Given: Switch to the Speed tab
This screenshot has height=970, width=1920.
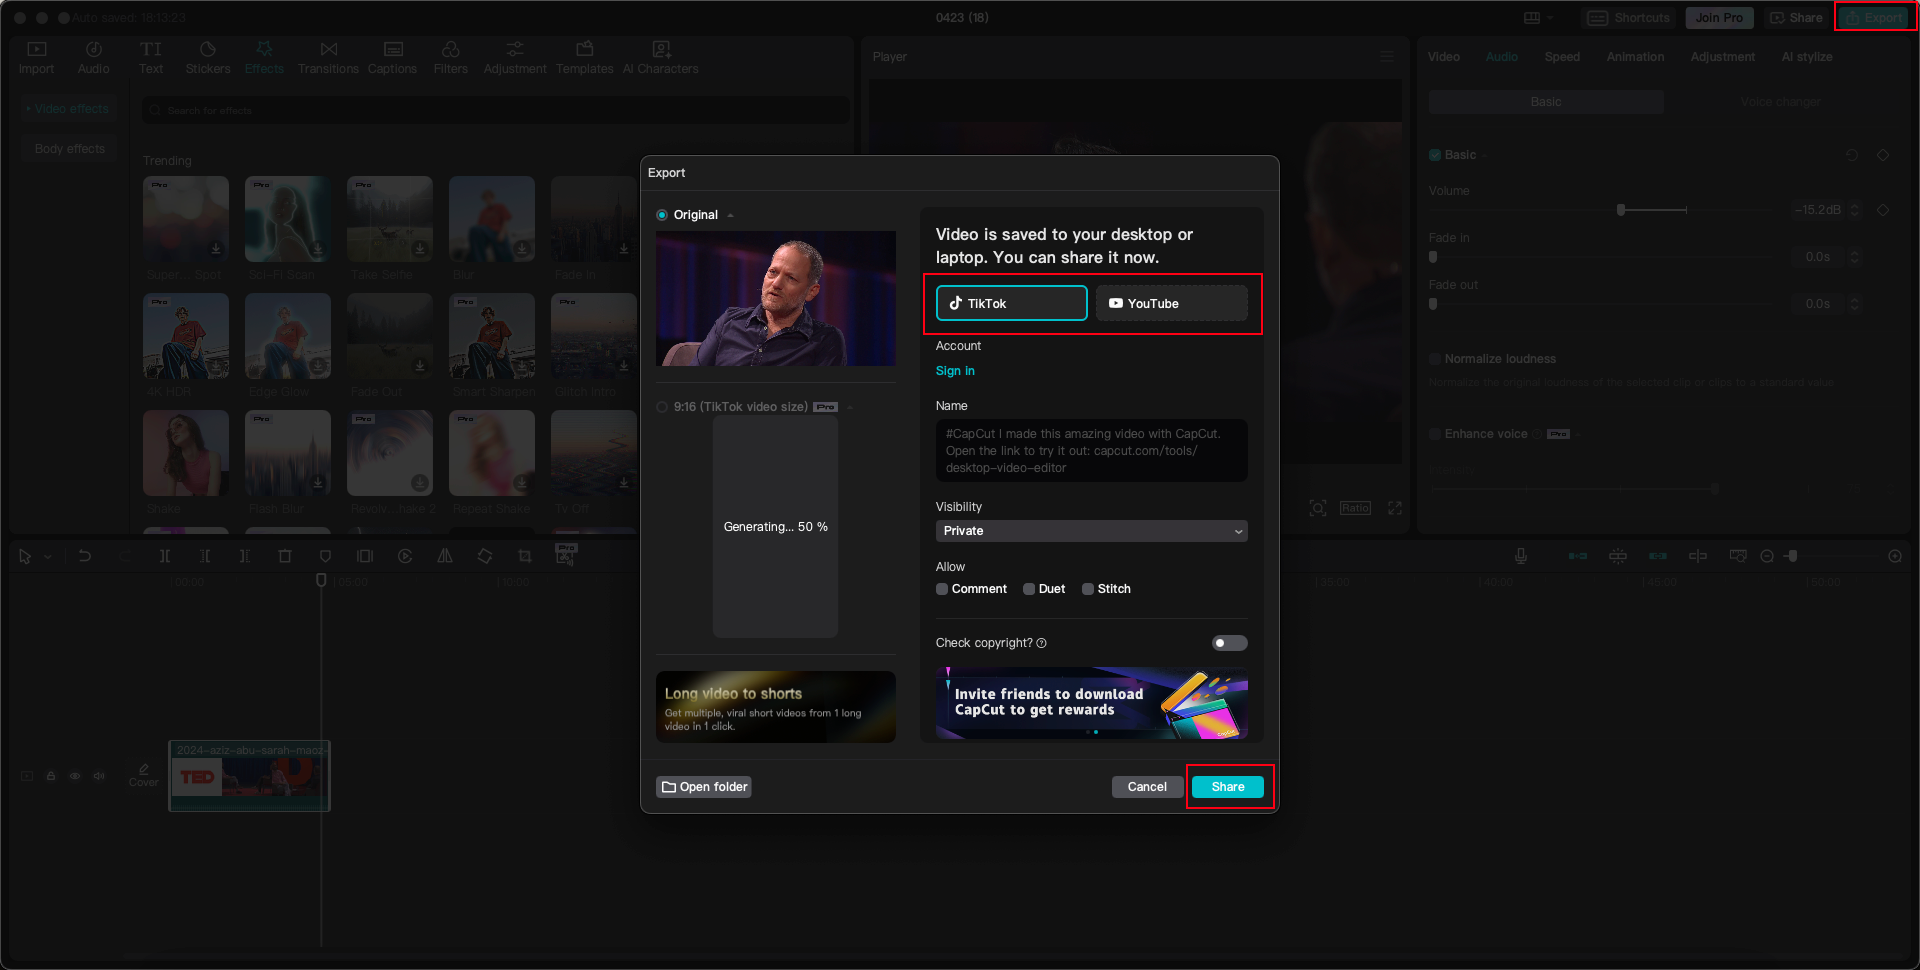Looking at the screenshot, I should 1561,57.
